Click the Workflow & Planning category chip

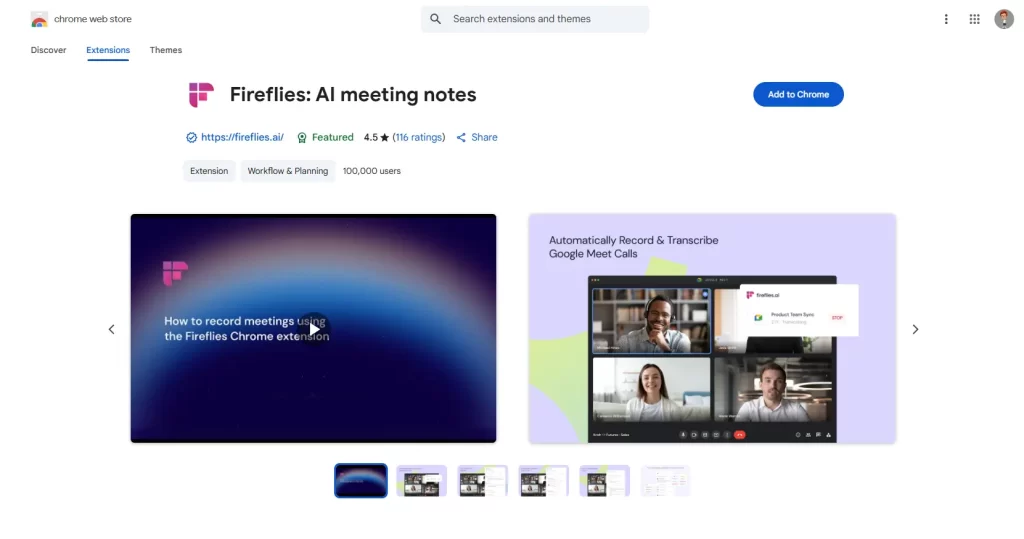click(288, 171)
